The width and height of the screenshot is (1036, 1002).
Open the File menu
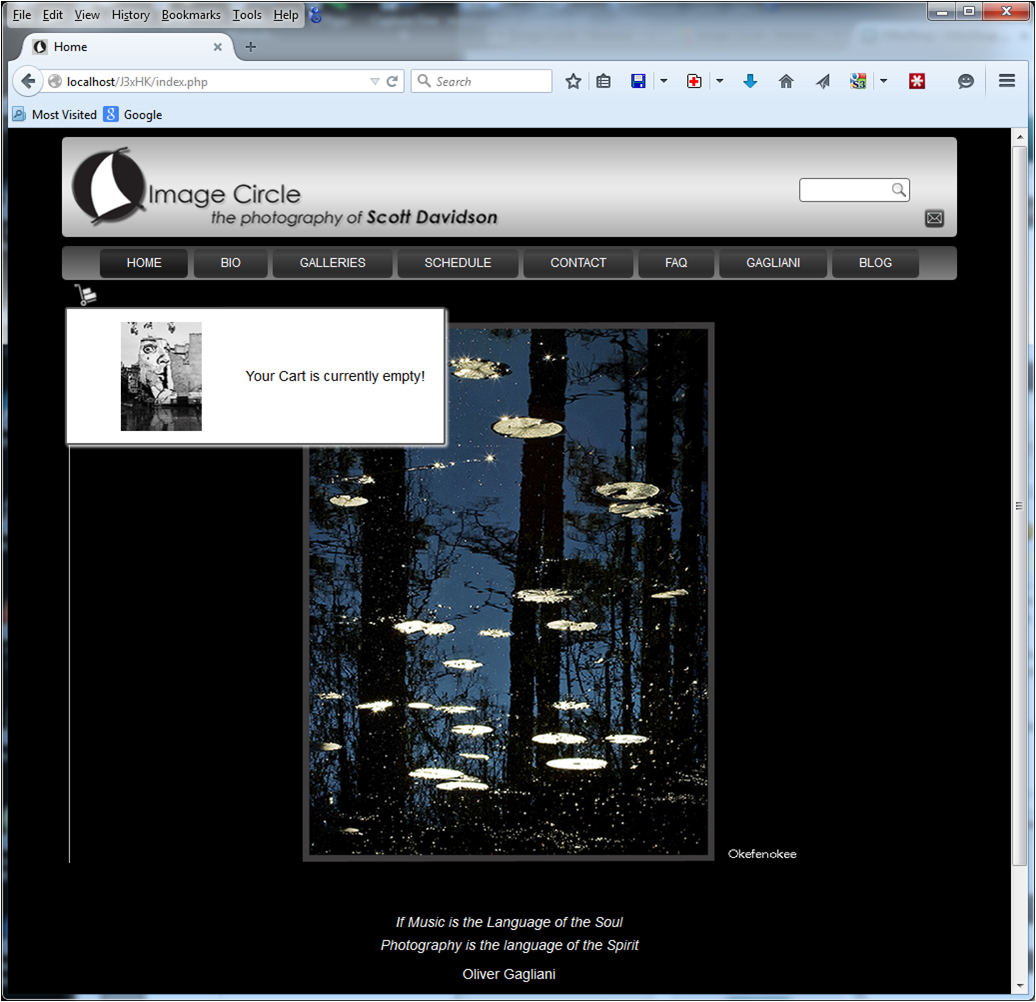tap(22, 15)
